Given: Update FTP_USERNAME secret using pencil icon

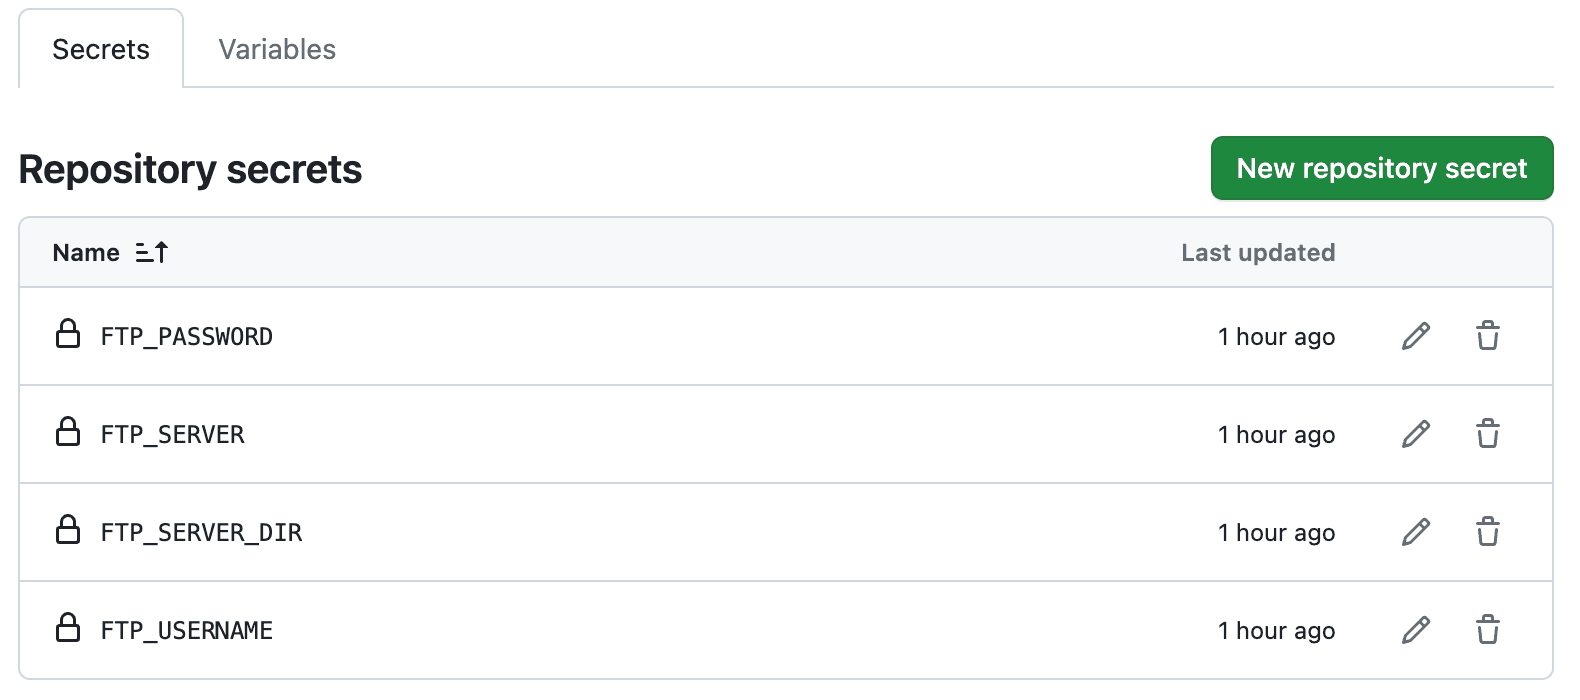Looking at the screenshot, I should [1416, 630].
